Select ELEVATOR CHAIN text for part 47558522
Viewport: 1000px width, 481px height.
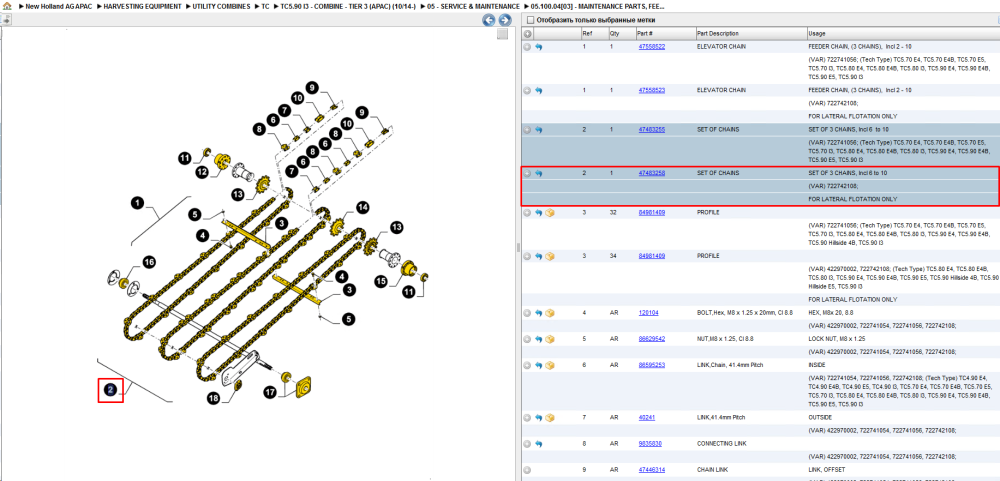[721, 47]
